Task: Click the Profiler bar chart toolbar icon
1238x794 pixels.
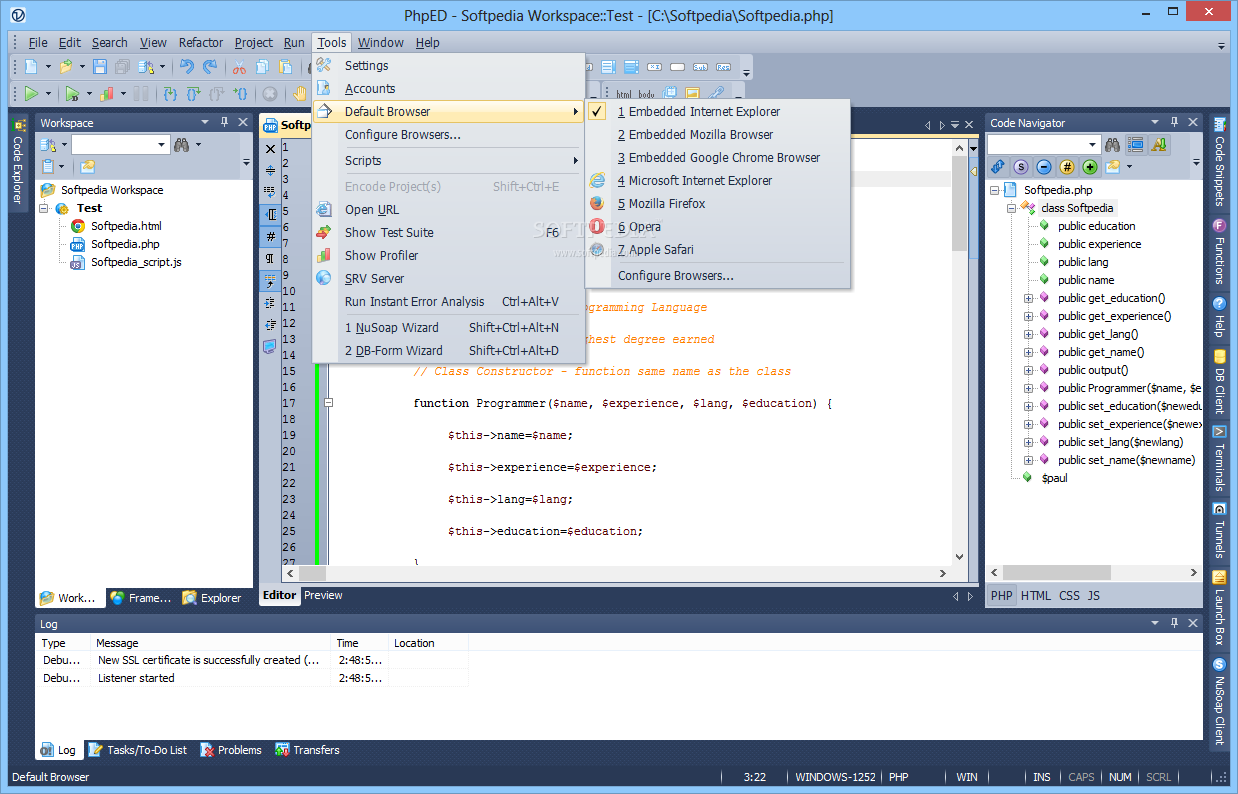Action: (x=107, y=94)
